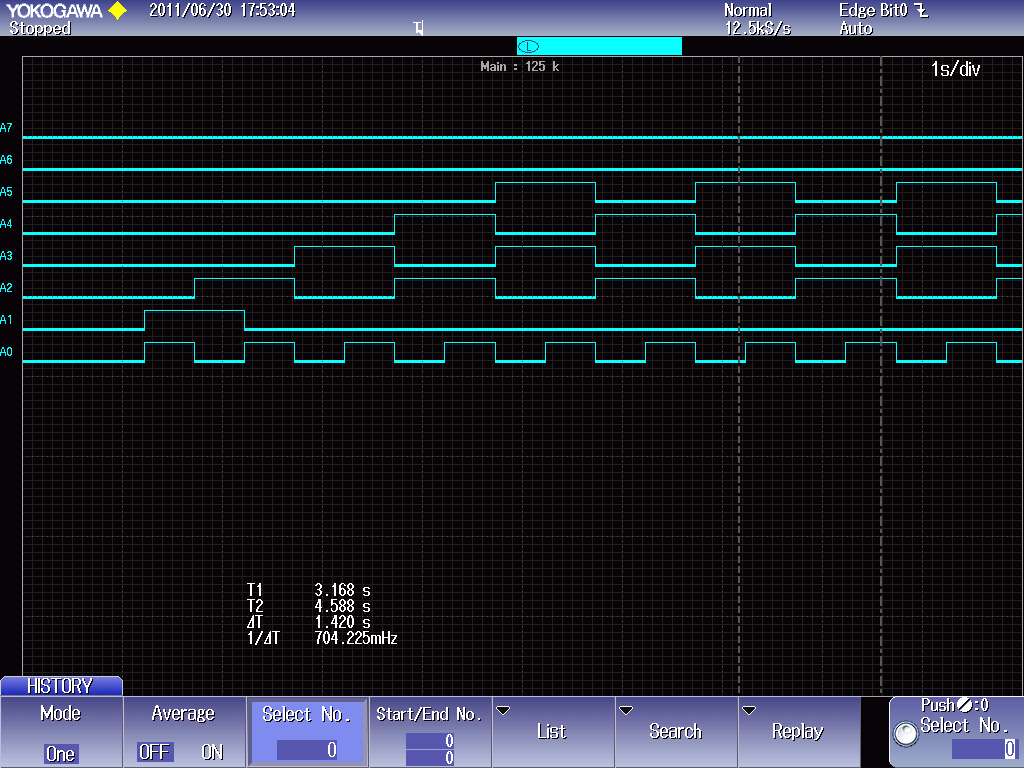Screen dimensions: 1024x768
Task: Click the first high pulse of A5 waveform
Action: (x=545, y=192)
